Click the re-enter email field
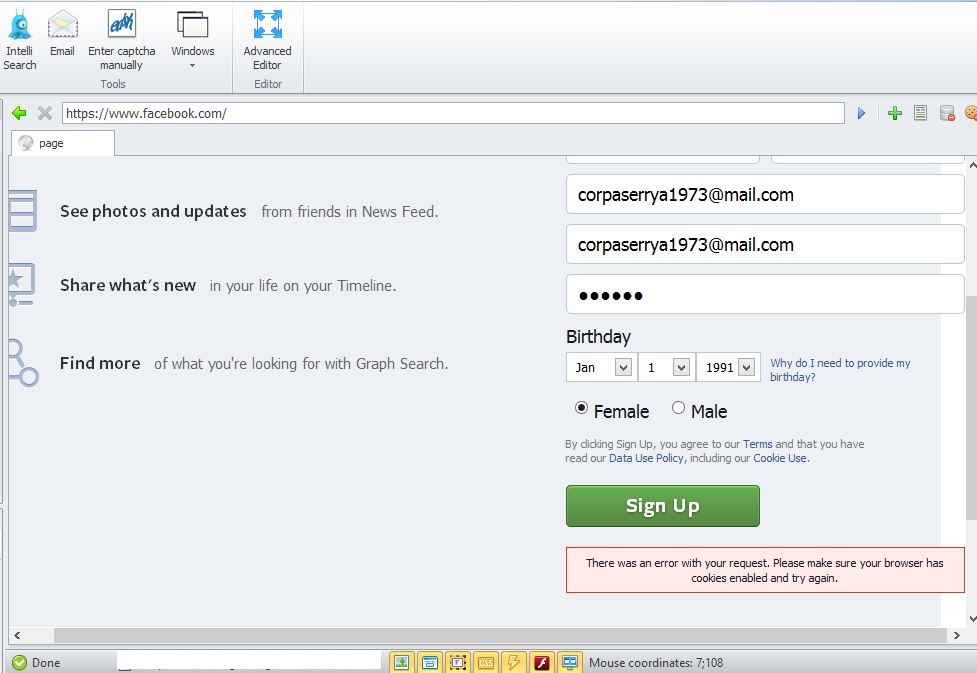Image resolution: width=977 pixels, height=673 pixels. [x=765, y=244]
